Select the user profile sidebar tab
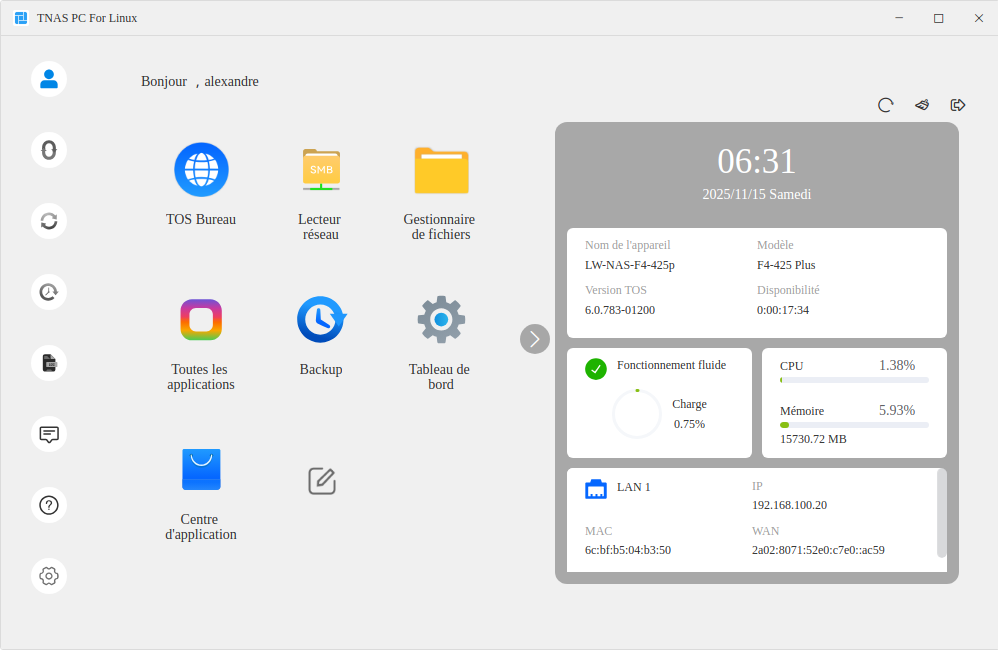Viewport: 998px width, 650px height. pyautogui.click(x=49, y=79)
